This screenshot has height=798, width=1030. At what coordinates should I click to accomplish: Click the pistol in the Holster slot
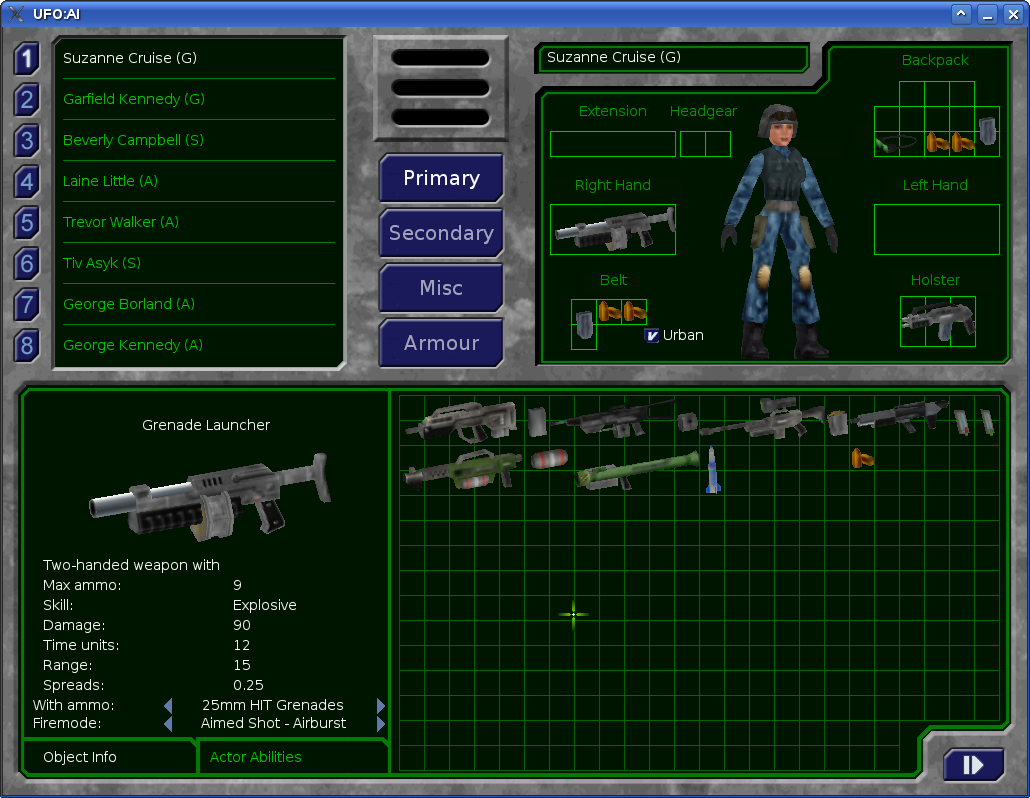(x=937, y=321)
